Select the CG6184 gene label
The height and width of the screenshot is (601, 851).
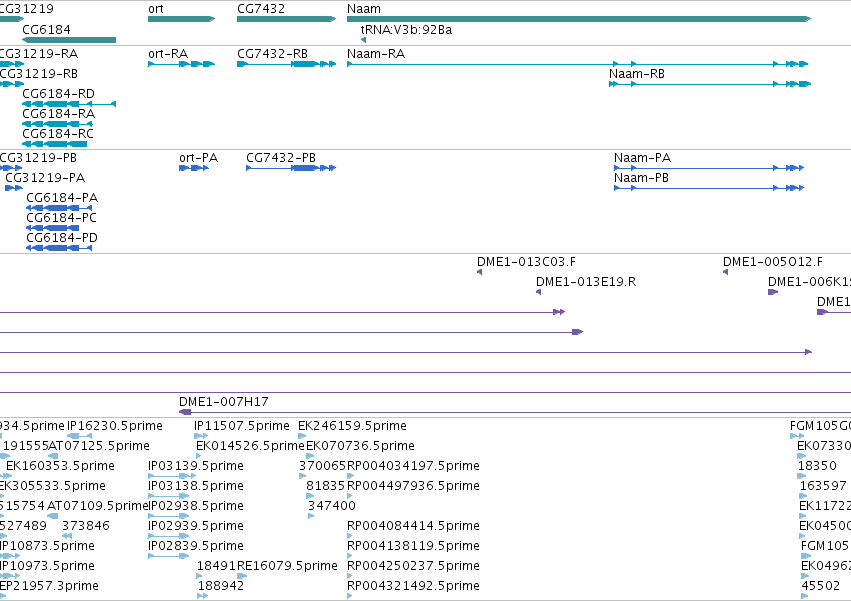point(46,29)
